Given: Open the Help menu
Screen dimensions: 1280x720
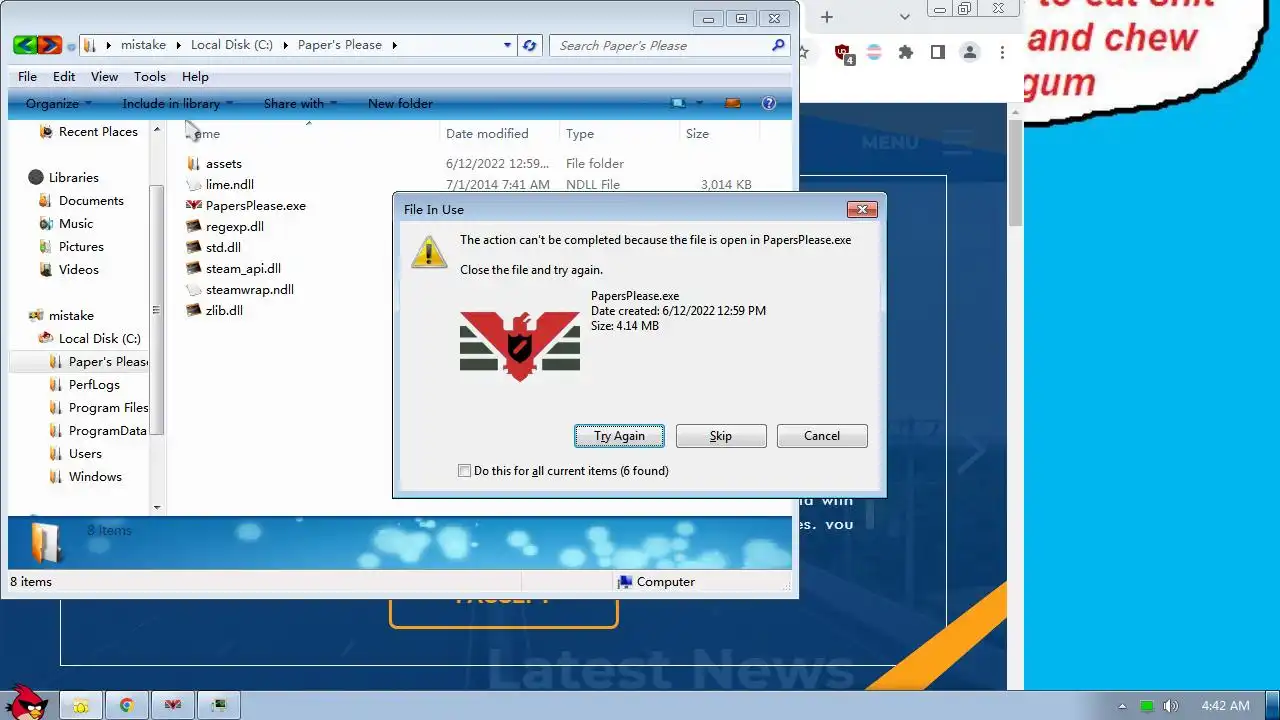Looking at the screenshot, I should tap(195, 76).
